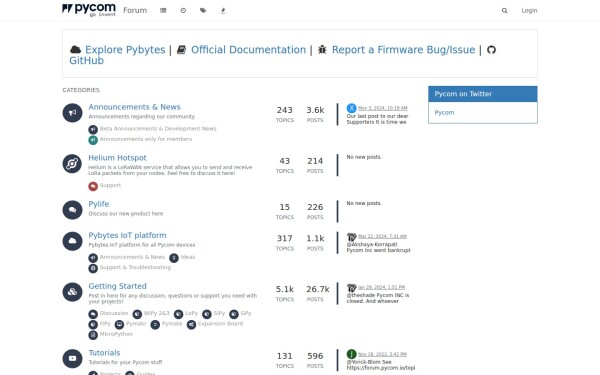Click the search magnifier icon
Viewport: 600px width, 375px height.
click(505, 11)
